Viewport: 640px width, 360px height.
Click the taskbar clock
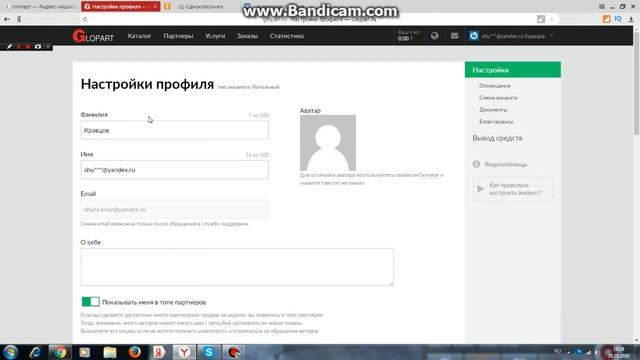coord(619,352)
